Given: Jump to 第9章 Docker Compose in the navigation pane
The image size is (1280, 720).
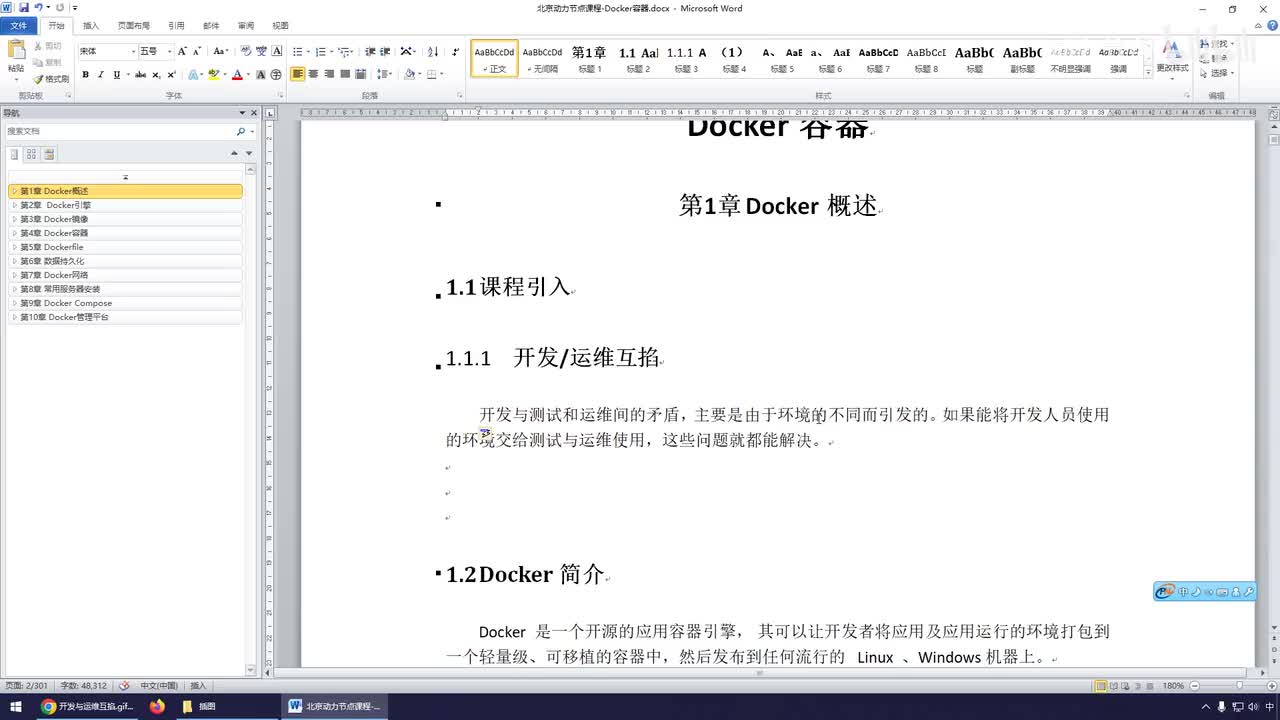Looking at the screenshot, I should tap(126, 303).
